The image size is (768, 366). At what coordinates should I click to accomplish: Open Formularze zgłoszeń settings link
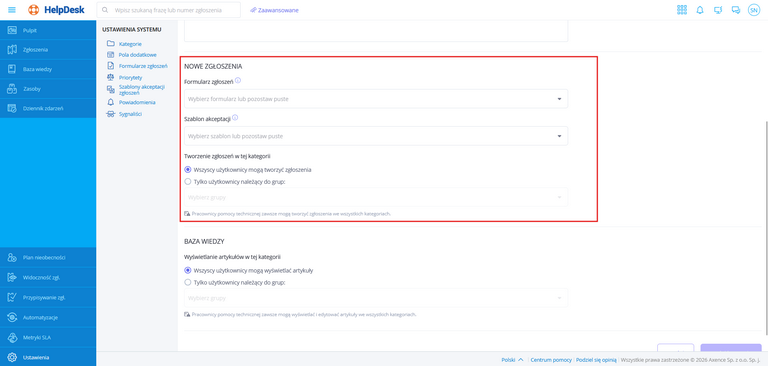(143, 66)
